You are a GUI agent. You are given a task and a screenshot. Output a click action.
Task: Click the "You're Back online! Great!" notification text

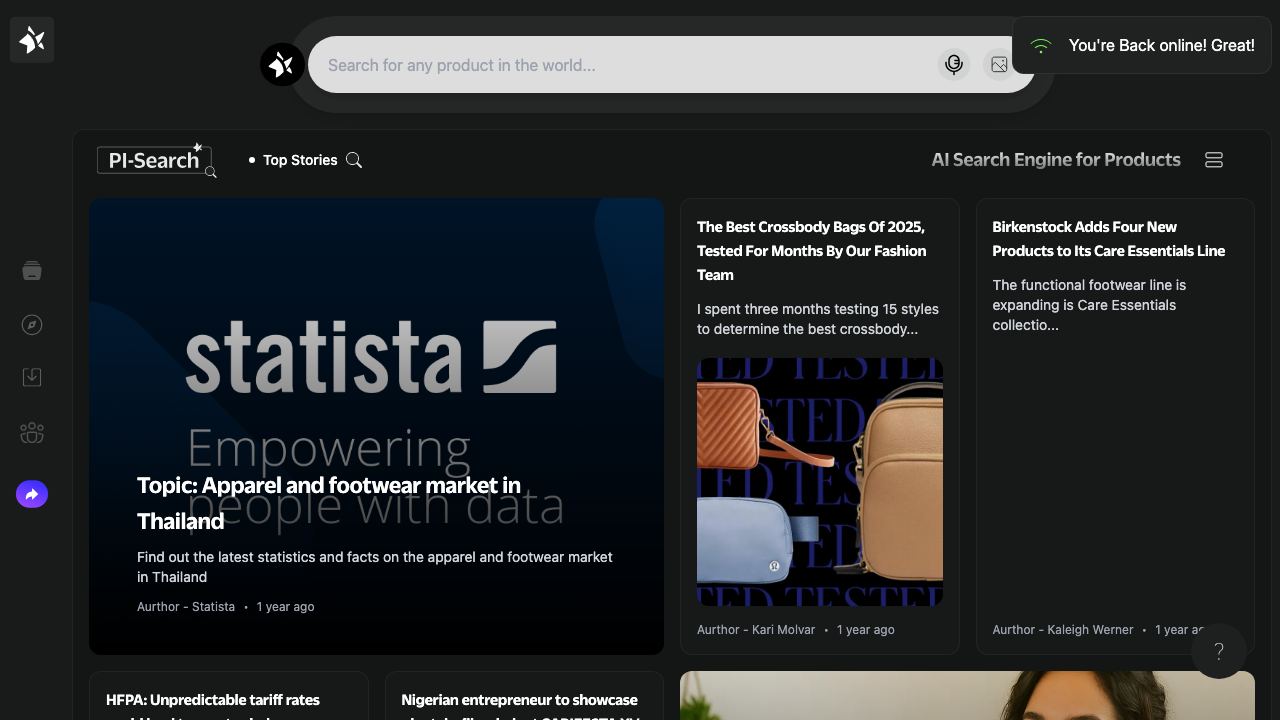click(x=1162, y=46)
